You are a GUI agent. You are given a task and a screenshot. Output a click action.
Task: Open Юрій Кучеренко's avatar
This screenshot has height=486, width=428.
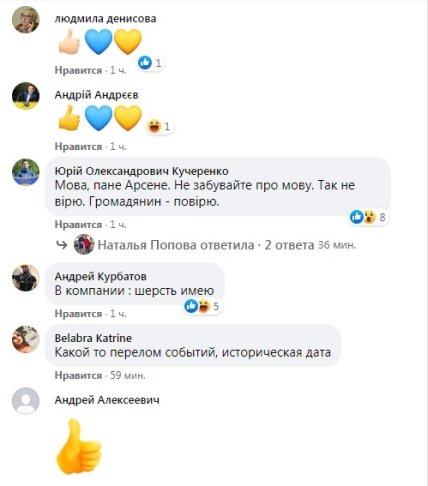tap(26, 172)
